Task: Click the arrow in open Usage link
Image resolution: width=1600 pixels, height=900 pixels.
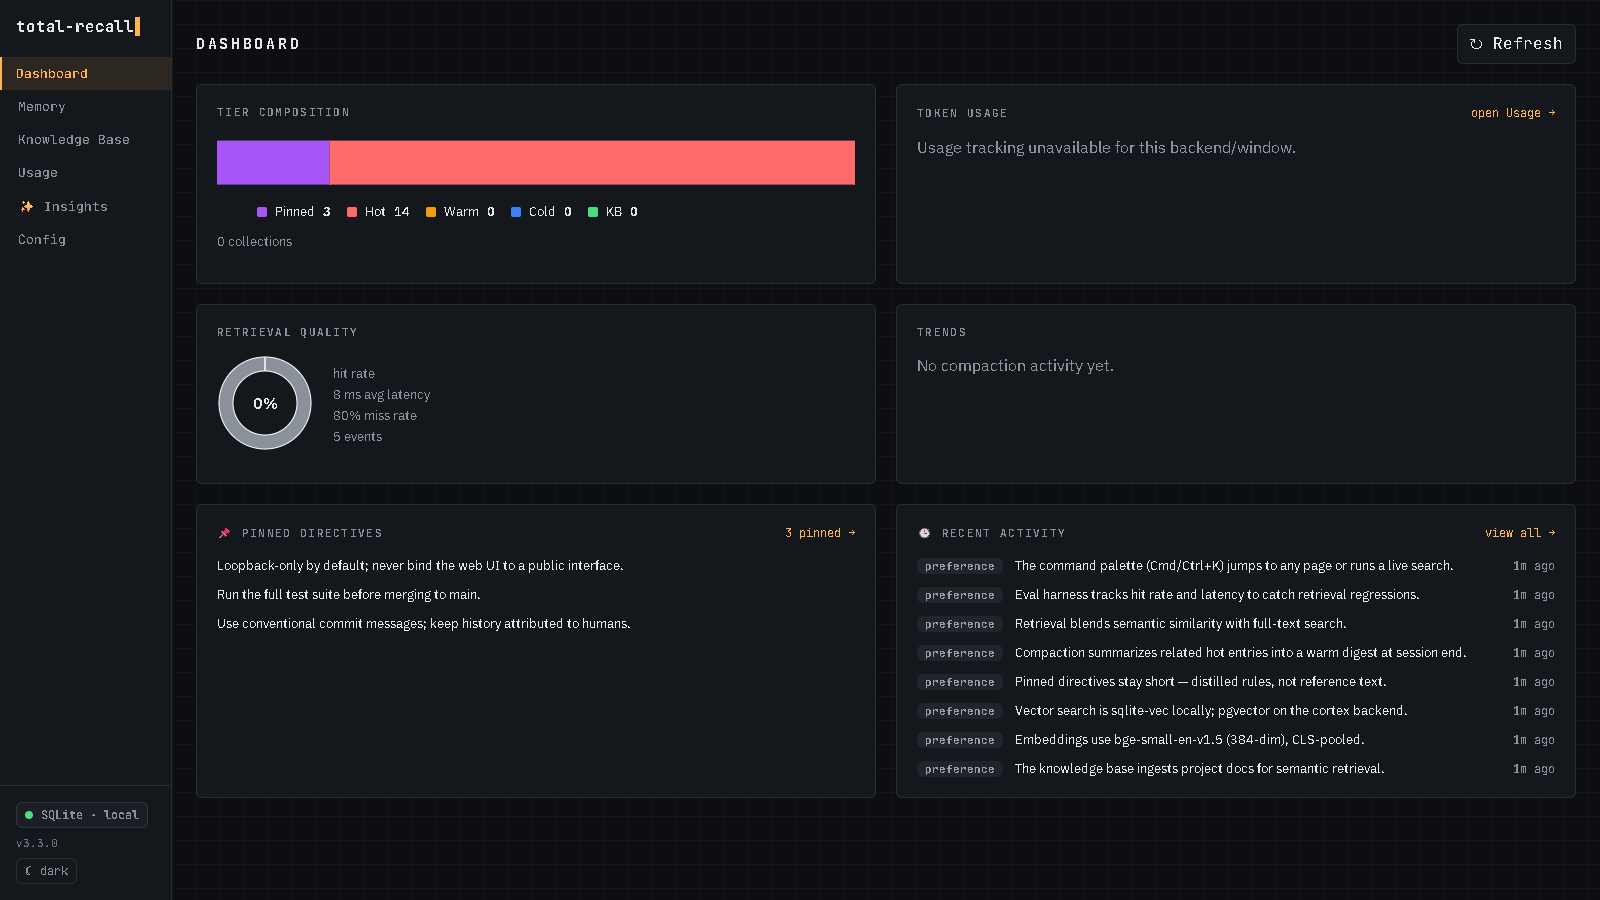Action: coord(1551,113)
